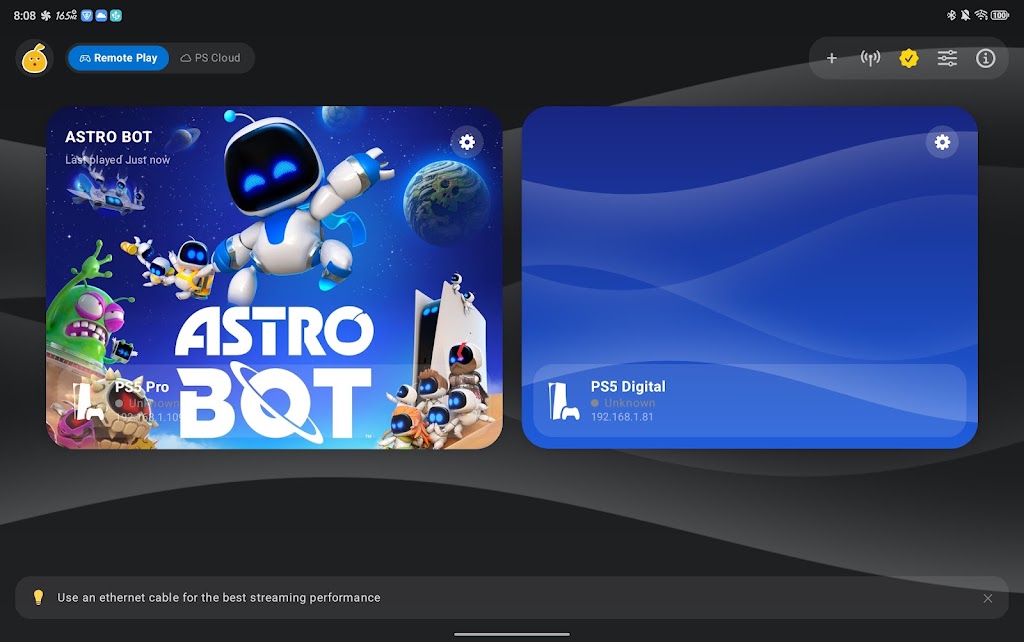Dismiss the ethernet cable tip

[x=987, y=598]
